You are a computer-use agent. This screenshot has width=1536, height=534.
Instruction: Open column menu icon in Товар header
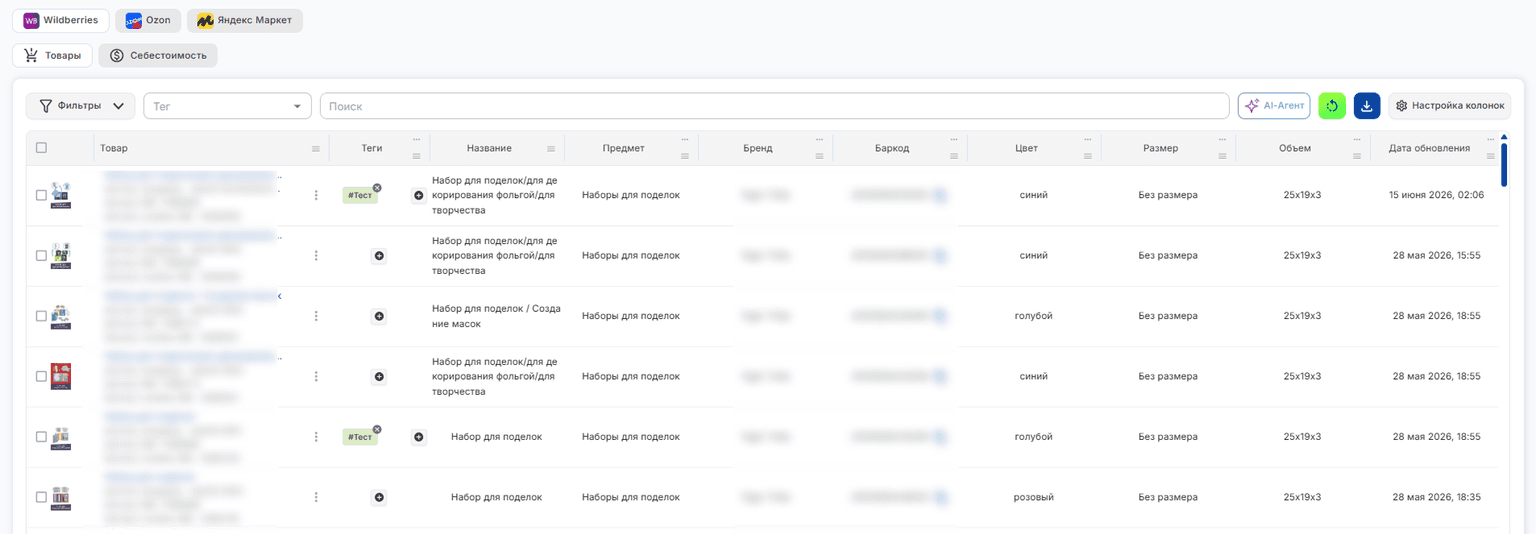pyautogui.click(x=316, y=149)
